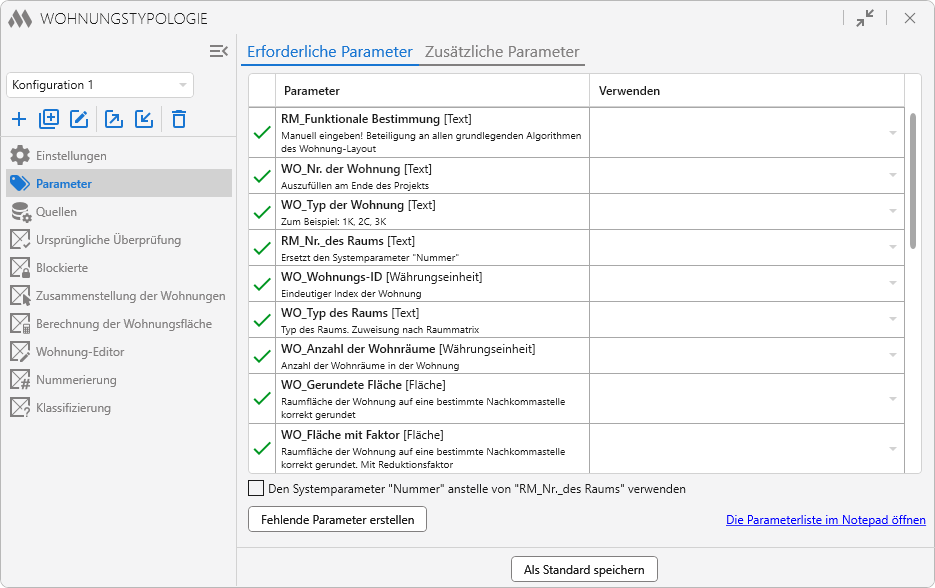Click the rename configuration pencil icon
935x588 pixels.
click(x=79, y=119)
